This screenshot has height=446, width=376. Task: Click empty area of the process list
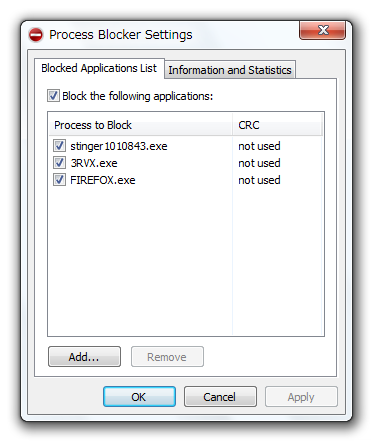(x=140, y=260)
